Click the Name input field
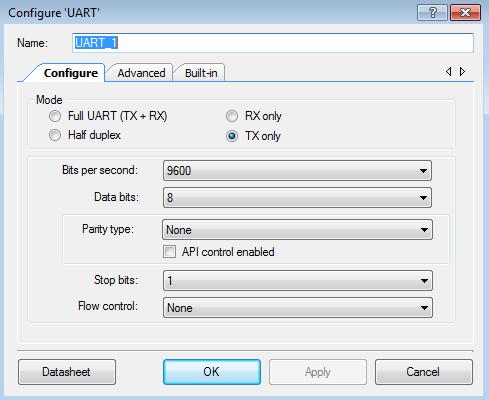 [x=273, y=43]
